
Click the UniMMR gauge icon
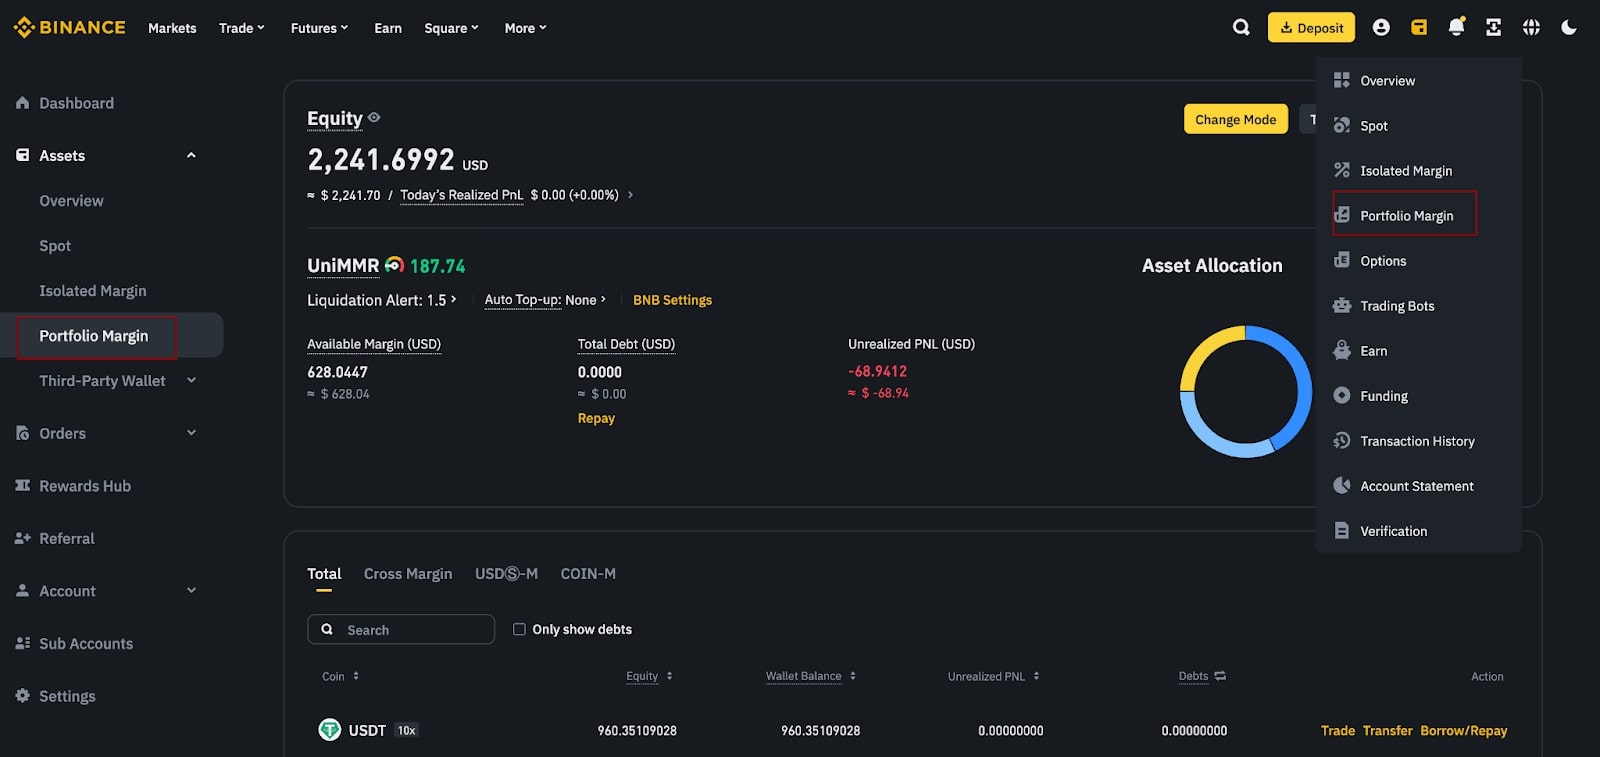point(394,265)
